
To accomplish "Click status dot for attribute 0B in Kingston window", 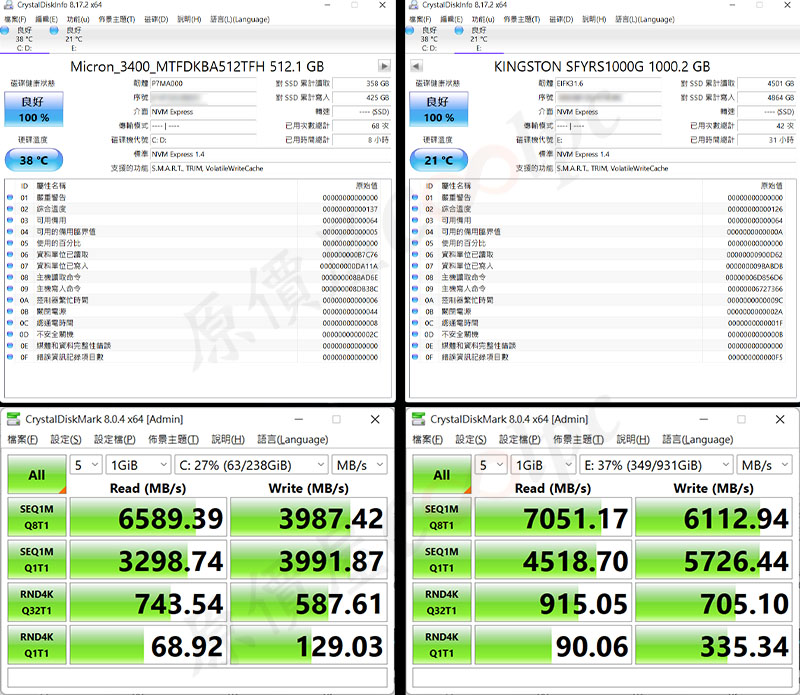I will (x=415, y=311).
